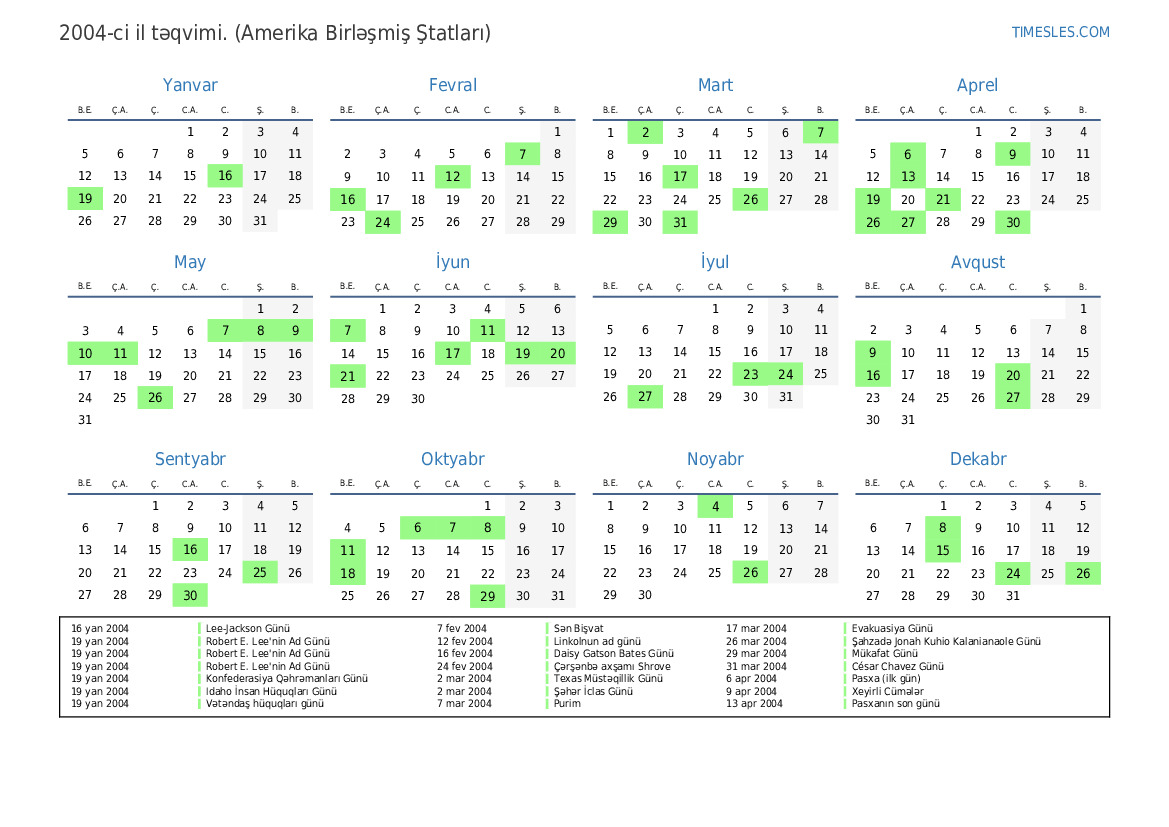
Task: Click May 26 highlighted day
Action: coord(155,398)
